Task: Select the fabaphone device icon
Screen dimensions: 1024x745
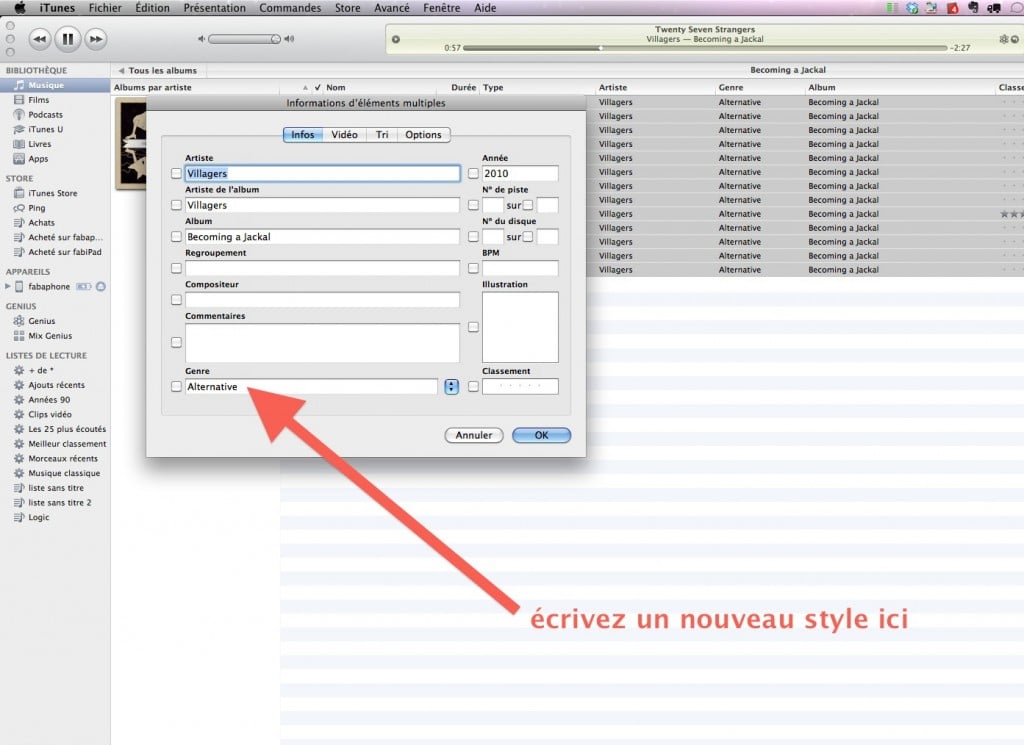Action: tap(19, 287)
